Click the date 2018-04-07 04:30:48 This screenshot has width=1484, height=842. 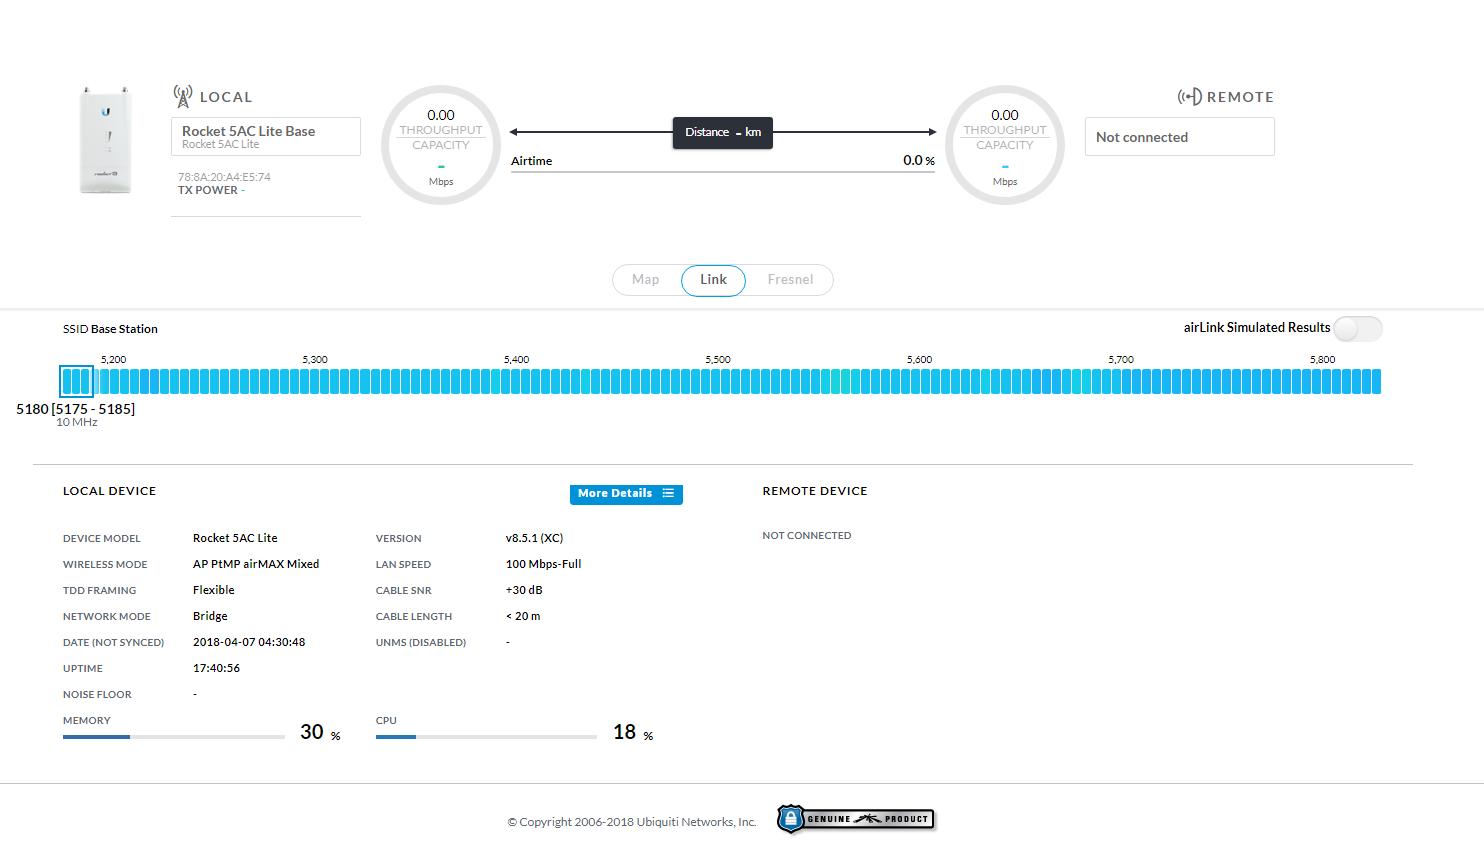[x=249, y=642]
